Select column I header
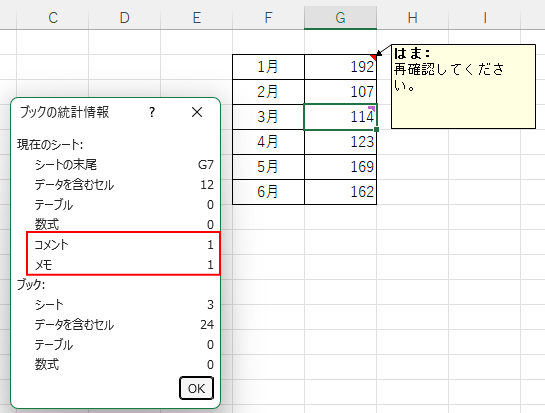 (485, 18)
